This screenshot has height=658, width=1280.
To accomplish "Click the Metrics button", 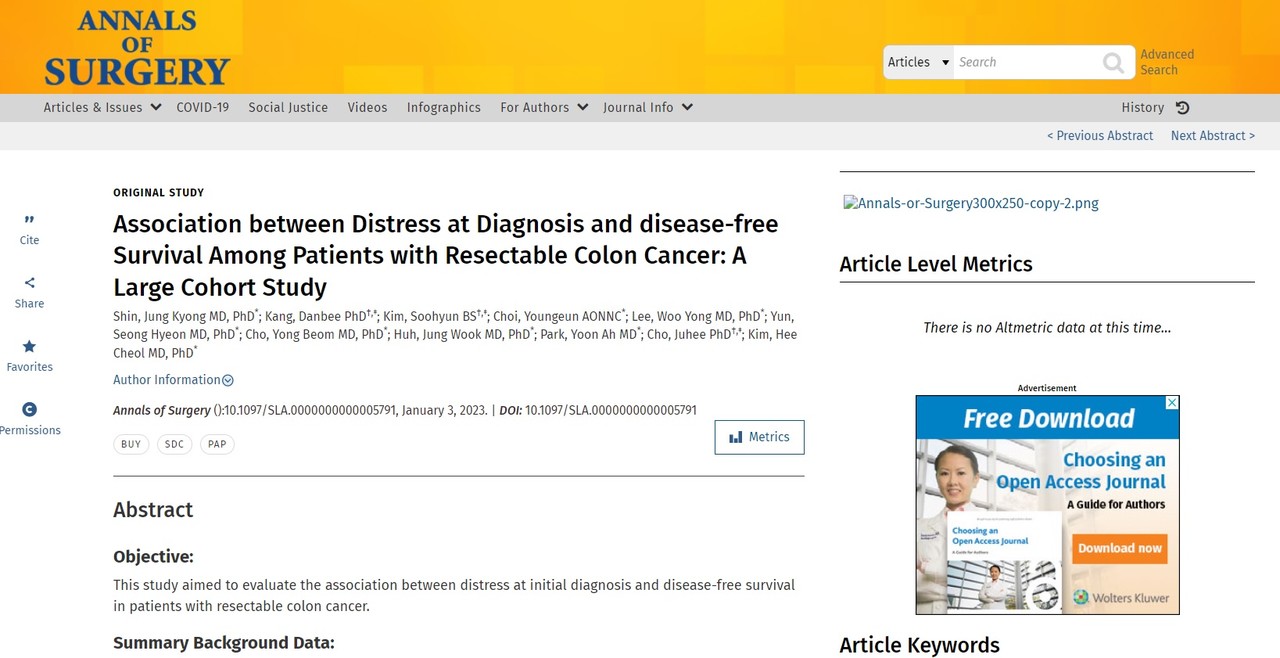I will (759, 437).
